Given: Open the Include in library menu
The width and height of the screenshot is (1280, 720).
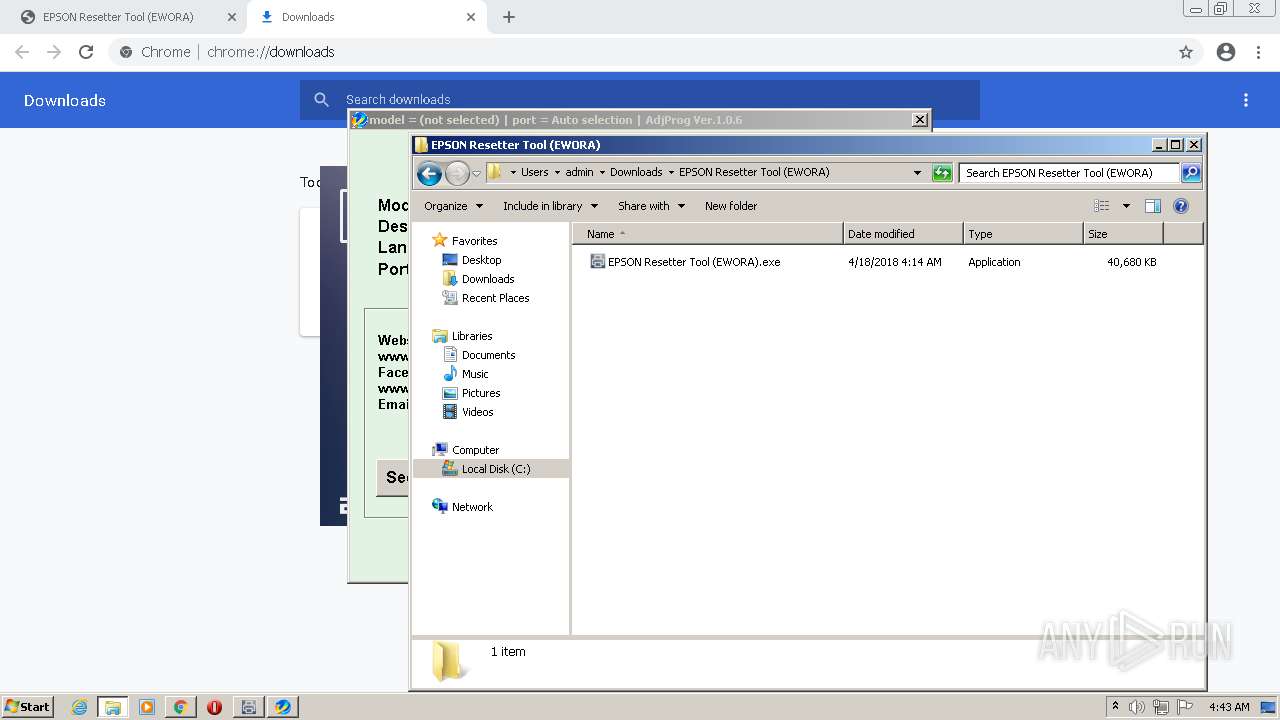Looking at the screenshot, I should pyautogui.click(x=550, y=206).
